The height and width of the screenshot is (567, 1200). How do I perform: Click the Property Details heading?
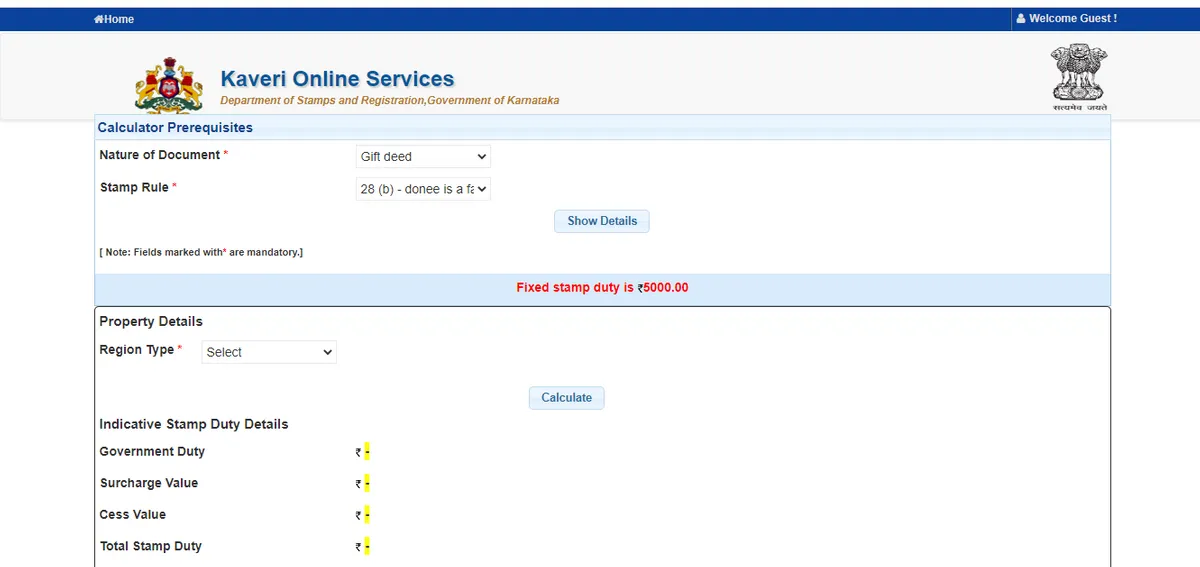click(x=151, y=321)
